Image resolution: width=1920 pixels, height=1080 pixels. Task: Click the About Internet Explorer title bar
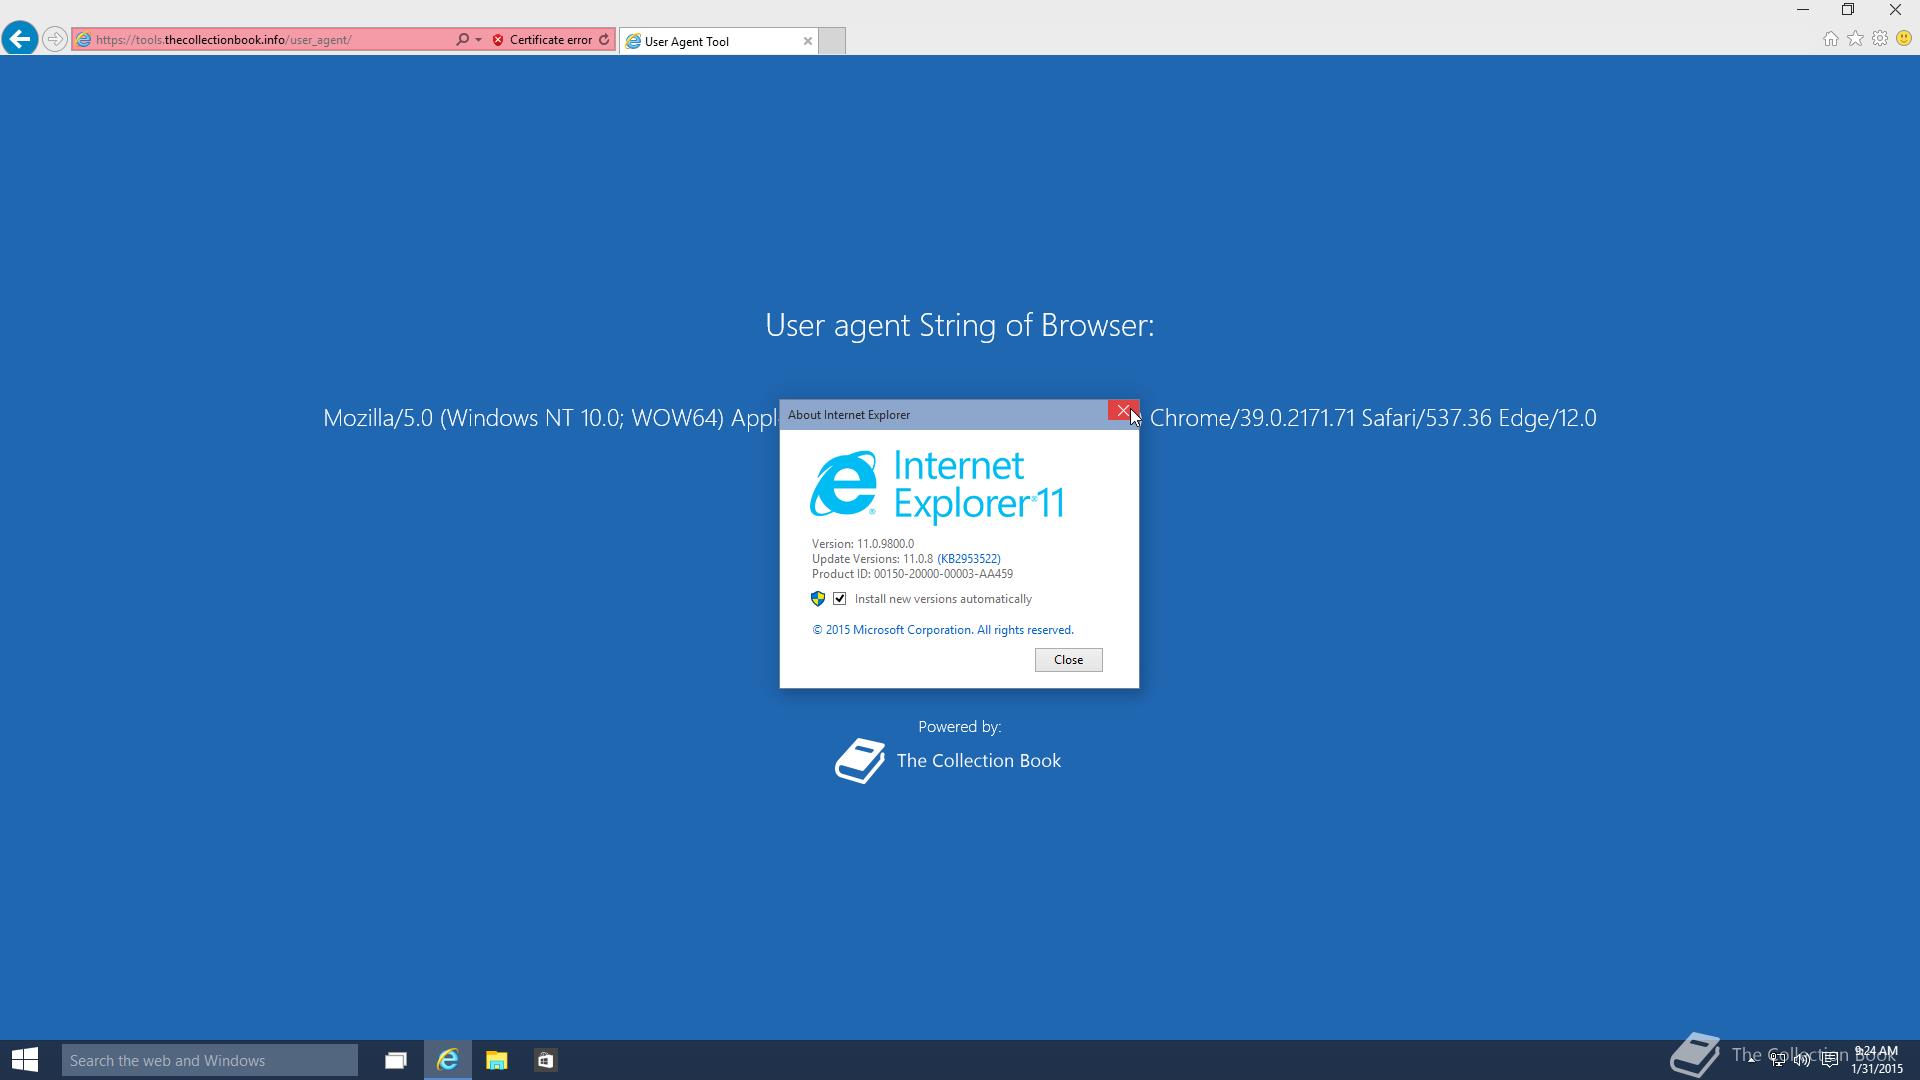(x=943, y=415)
